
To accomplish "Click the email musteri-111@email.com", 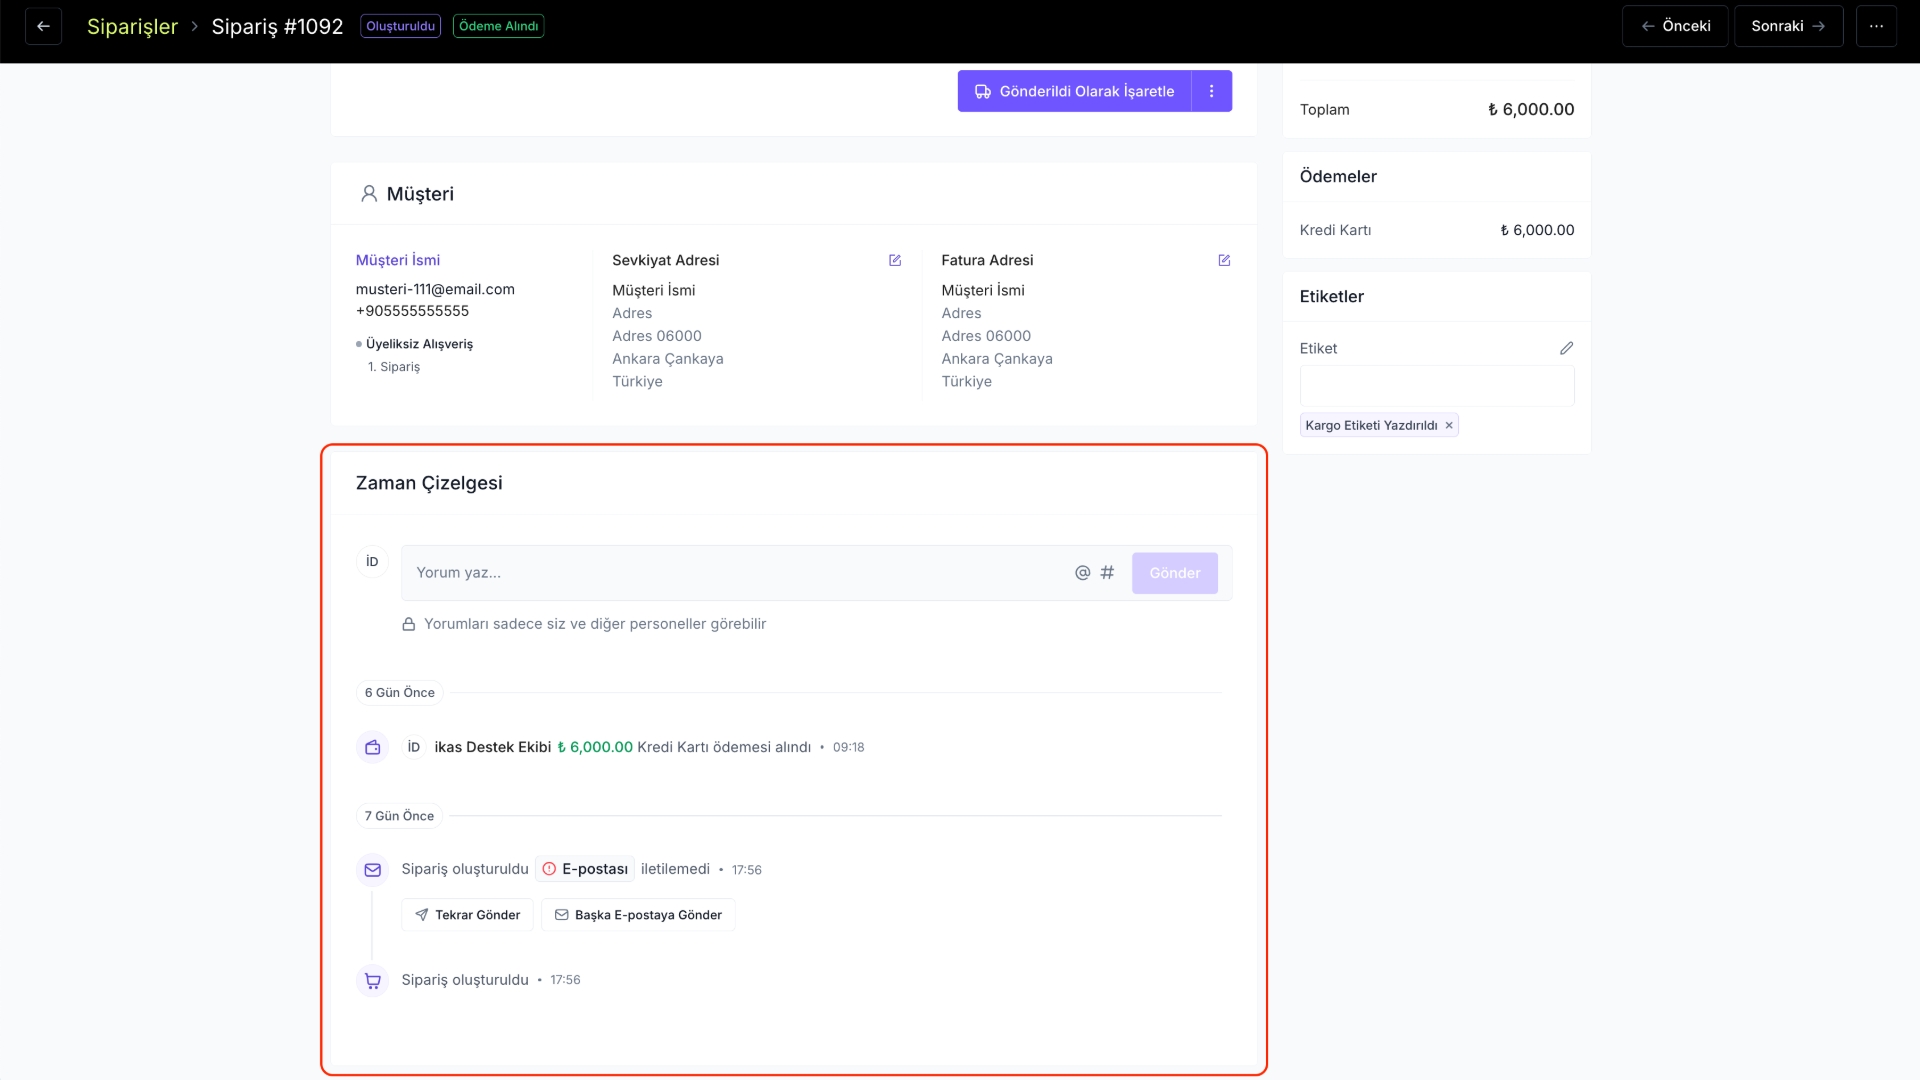I will tap(435, 289).
